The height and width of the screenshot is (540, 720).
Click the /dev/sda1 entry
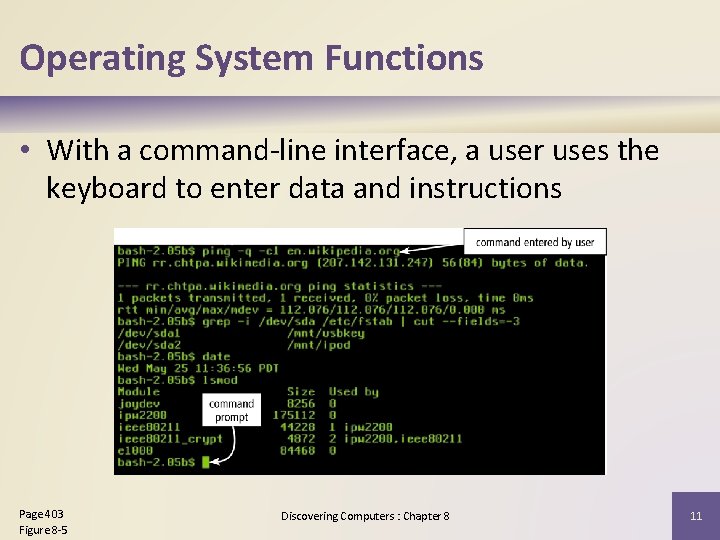pos(149,333)
